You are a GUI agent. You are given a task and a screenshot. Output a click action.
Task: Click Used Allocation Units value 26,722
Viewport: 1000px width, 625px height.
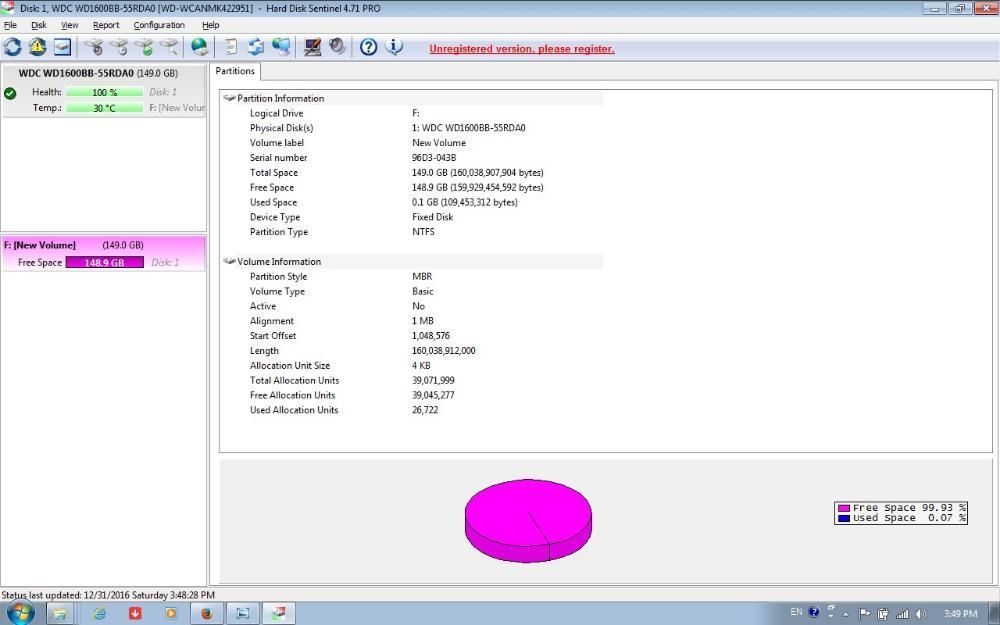click(425, 410)
